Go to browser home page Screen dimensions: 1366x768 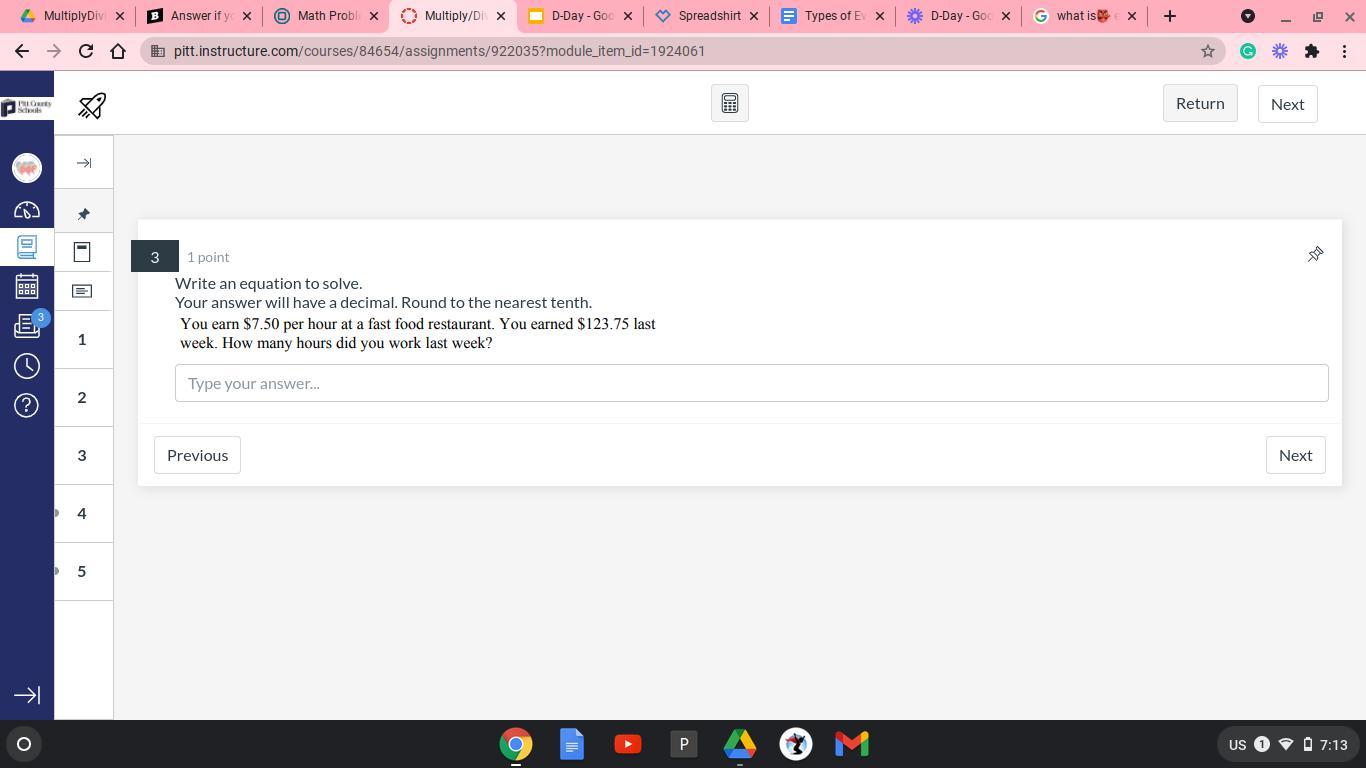[x=118, y=51]
